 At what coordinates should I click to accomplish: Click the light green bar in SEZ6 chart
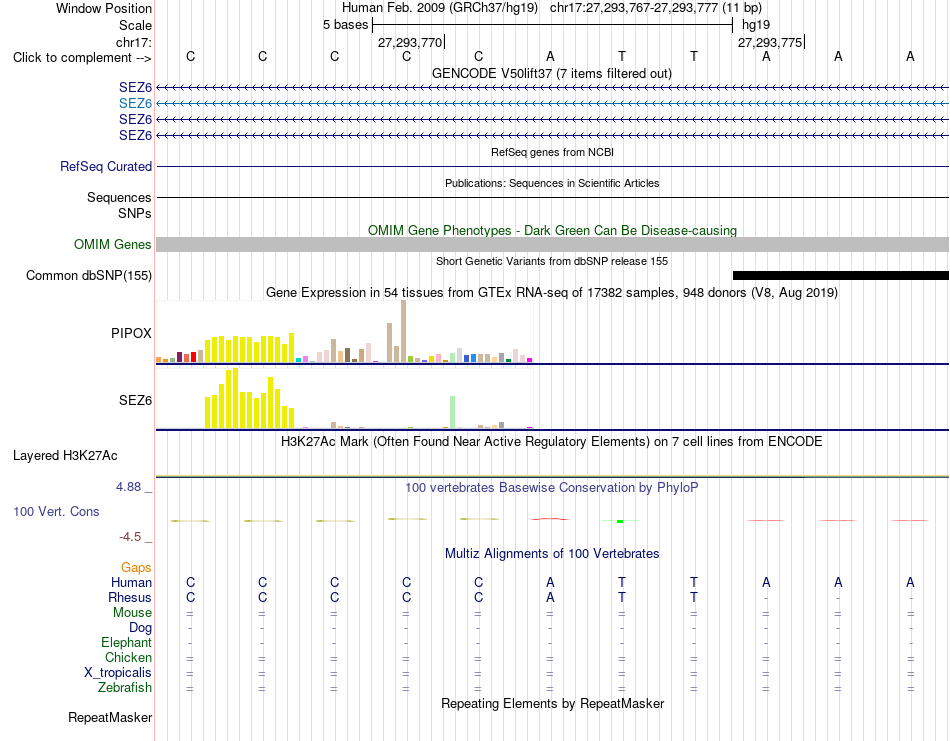453,412
